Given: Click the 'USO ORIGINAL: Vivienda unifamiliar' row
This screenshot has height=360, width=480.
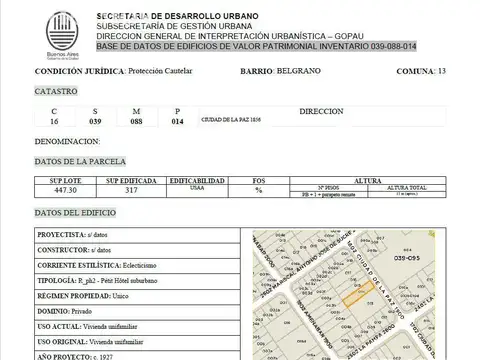Looking at the screenshot, I should [137, 342].
